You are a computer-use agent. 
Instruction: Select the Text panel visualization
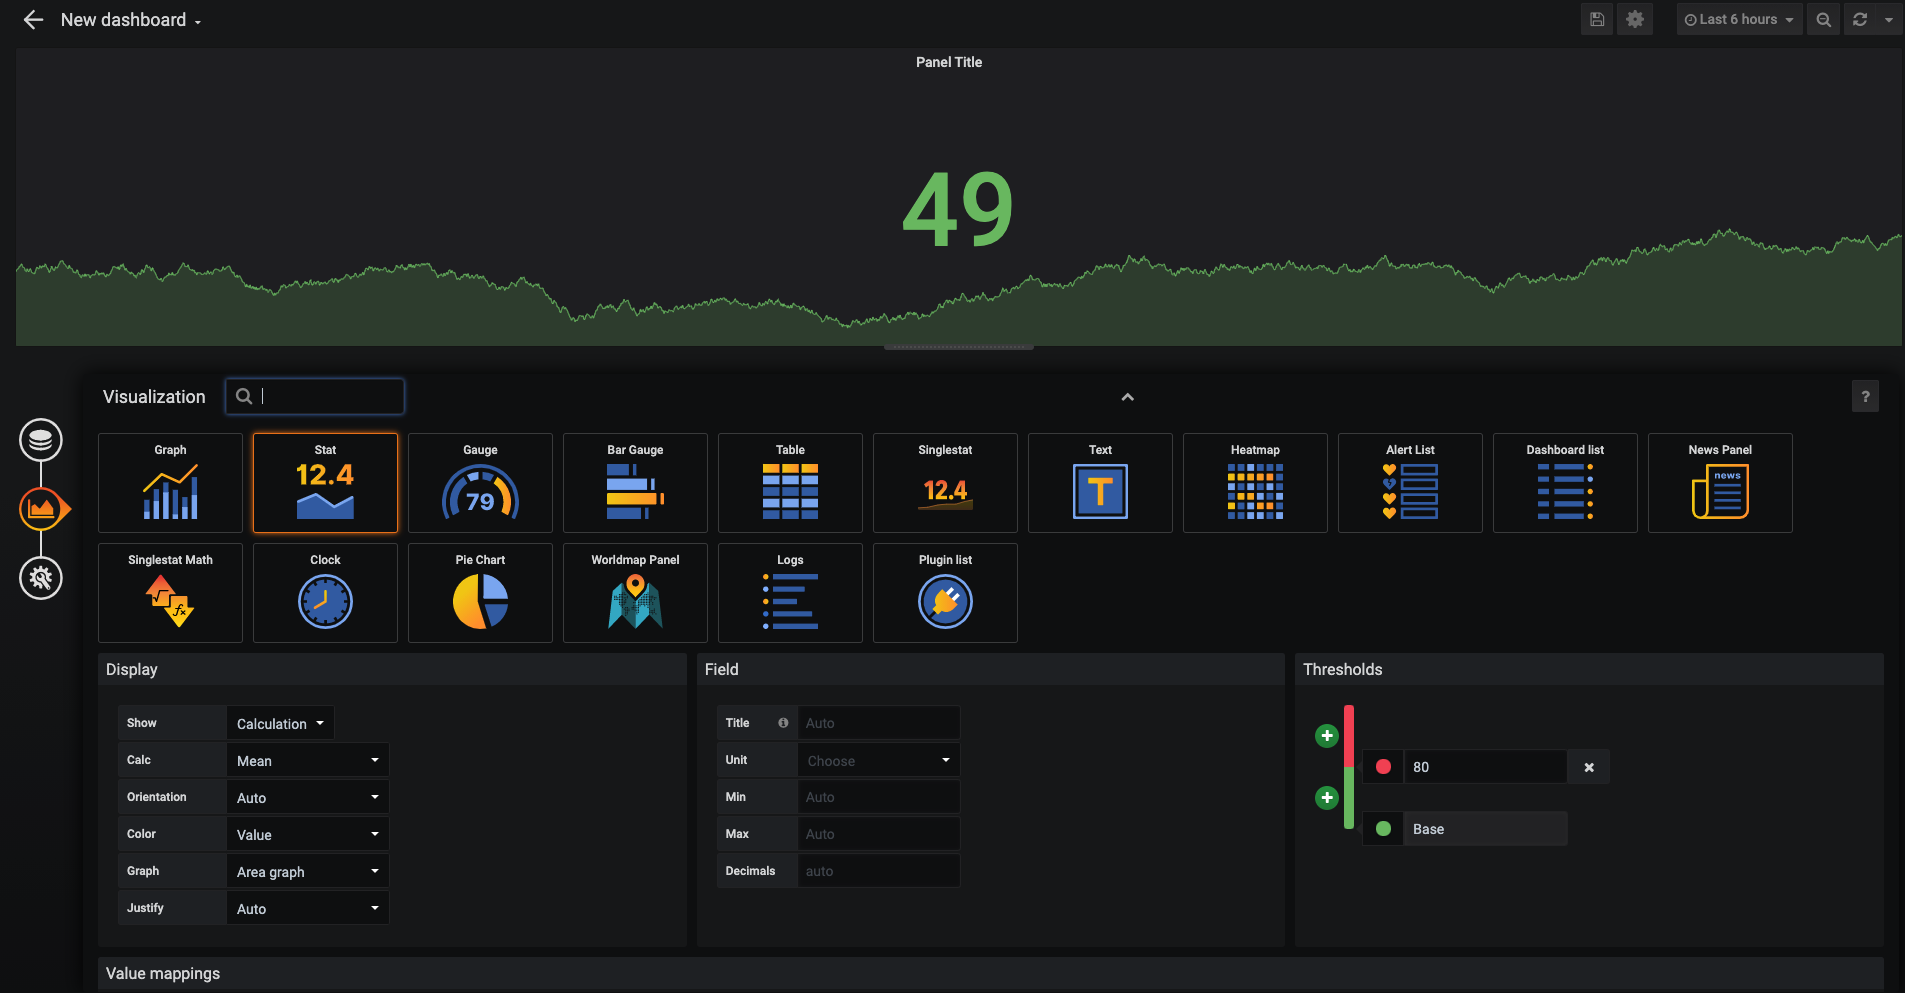tap(1099, 483)
